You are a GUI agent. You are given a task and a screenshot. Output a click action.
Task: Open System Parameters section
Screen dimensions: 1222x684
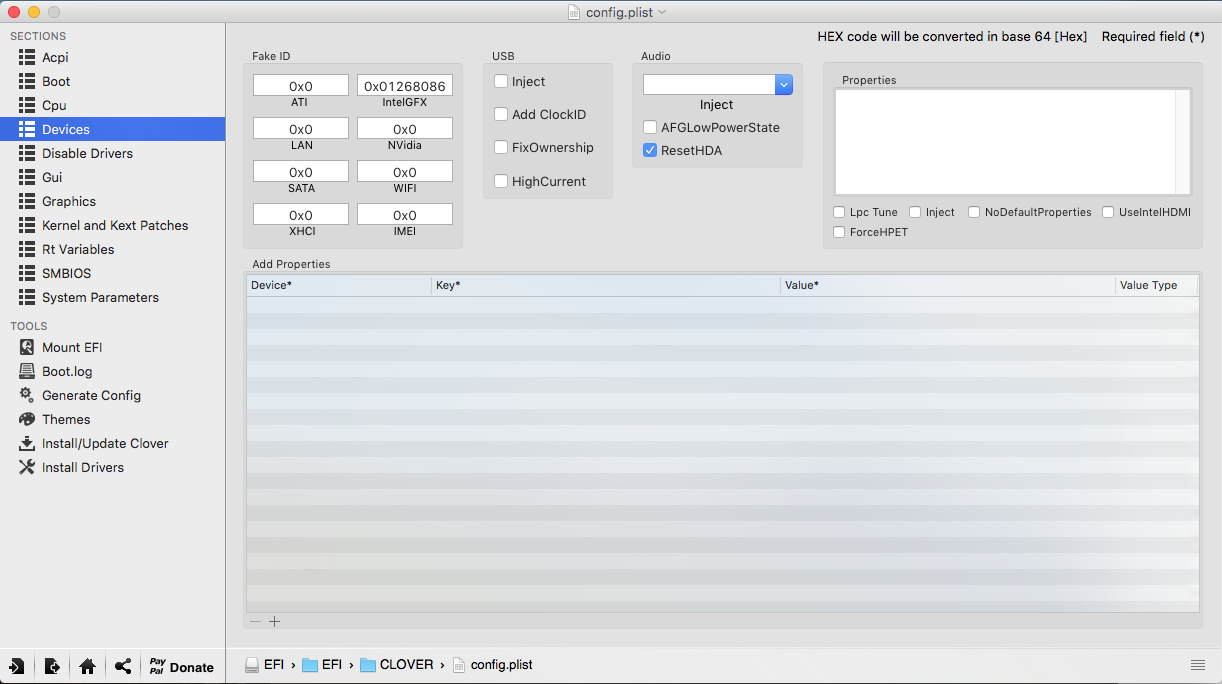(x=112, y=297)
